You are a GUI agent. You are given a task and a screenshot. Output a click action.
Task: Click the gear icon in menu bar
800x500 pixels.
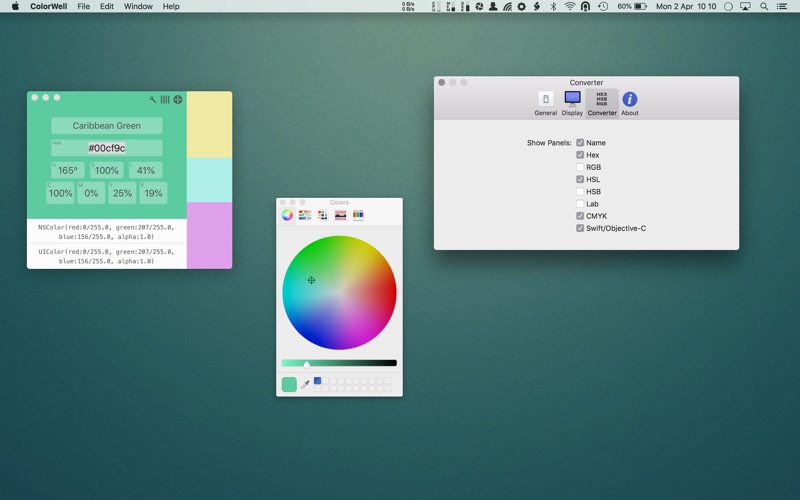click(x=521, y=6)
